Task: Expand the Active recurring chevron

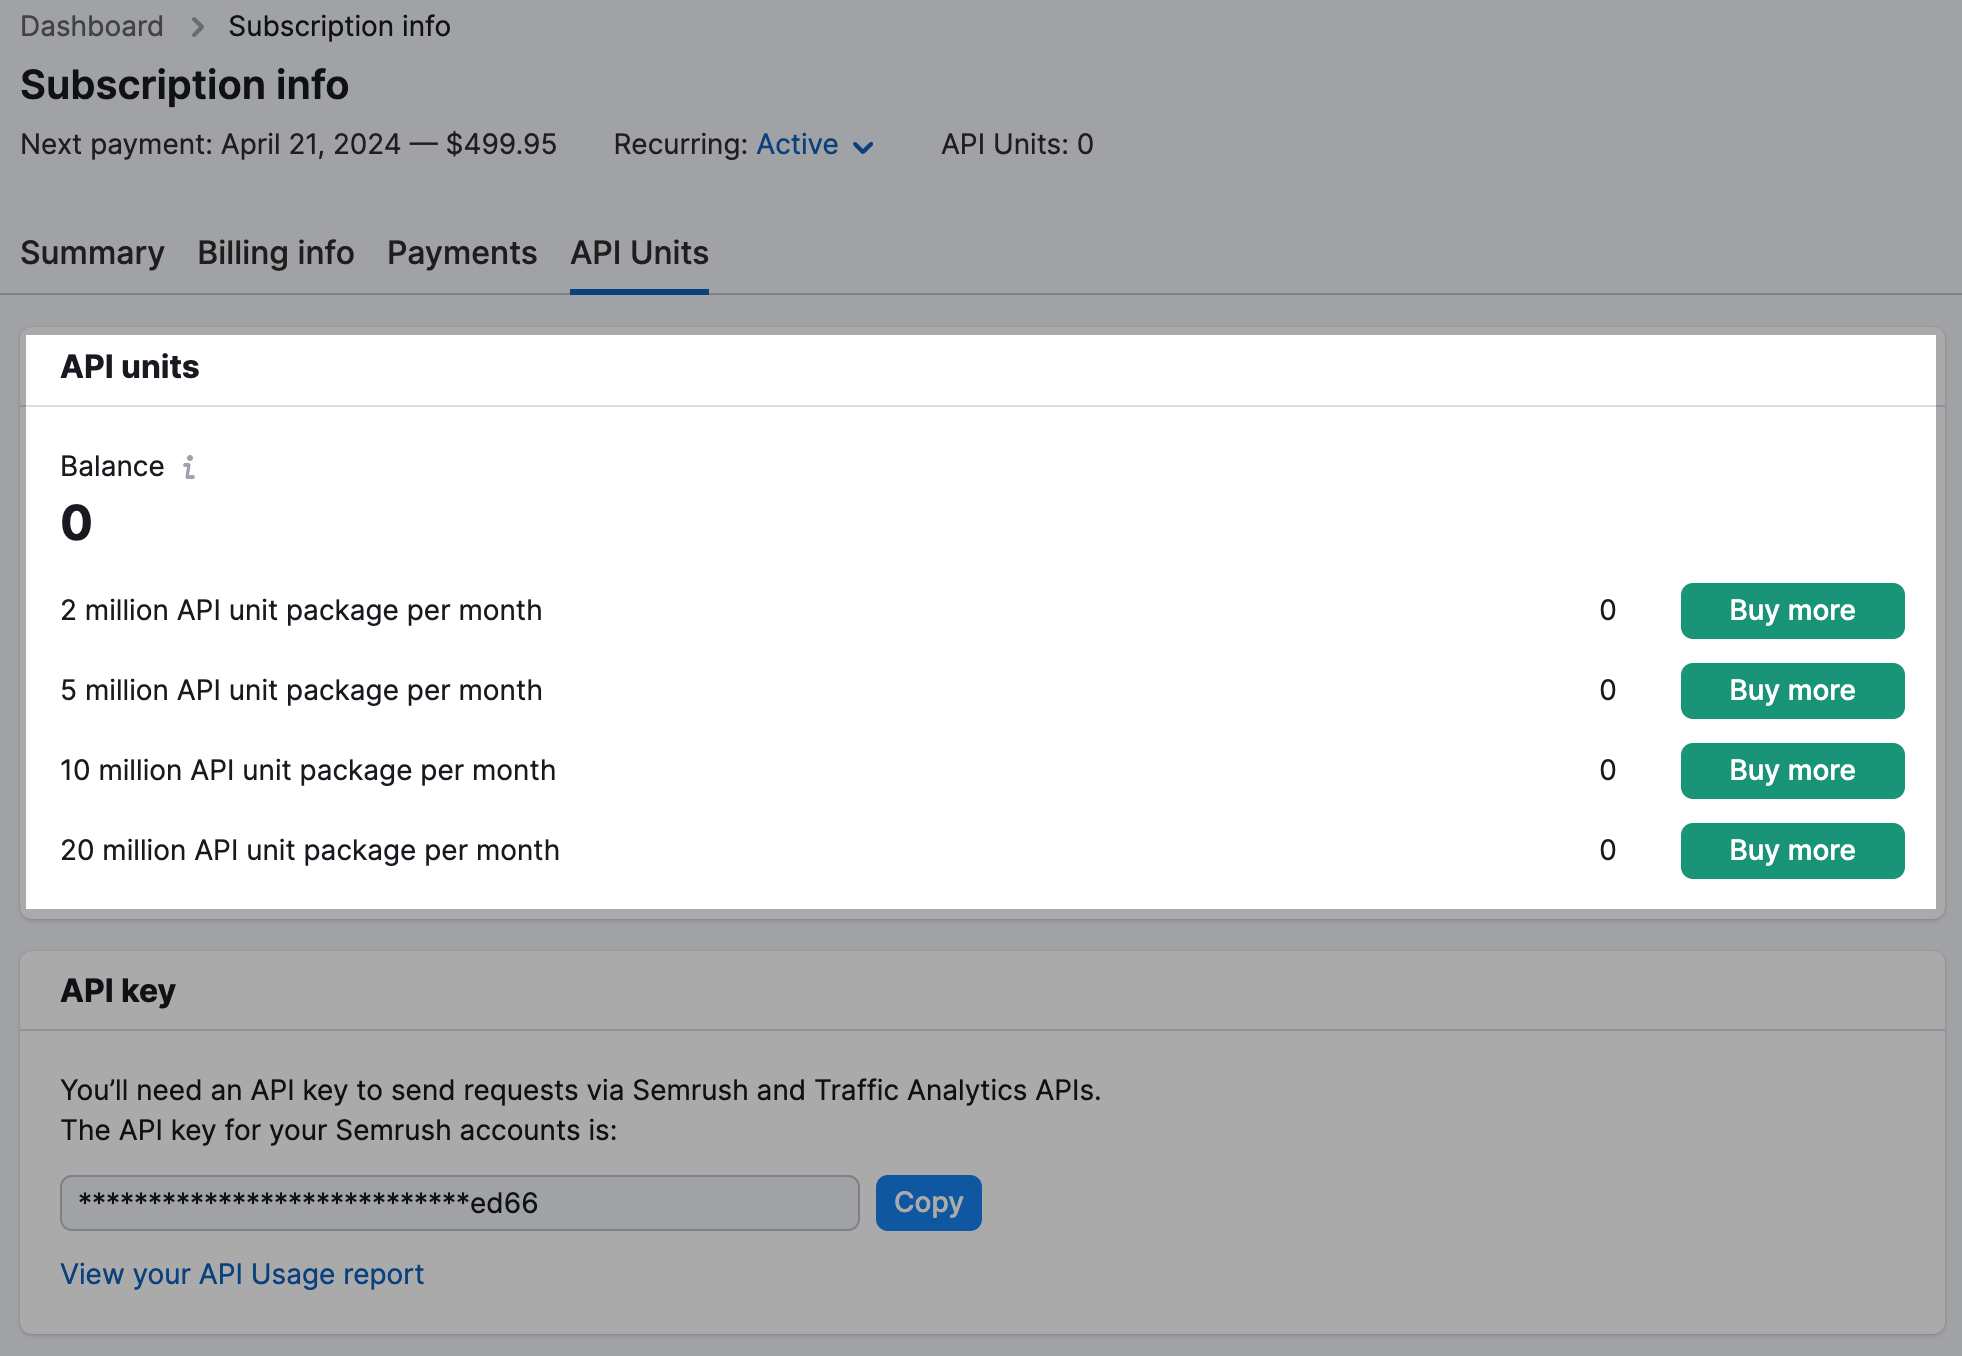Action: [864, 147]
